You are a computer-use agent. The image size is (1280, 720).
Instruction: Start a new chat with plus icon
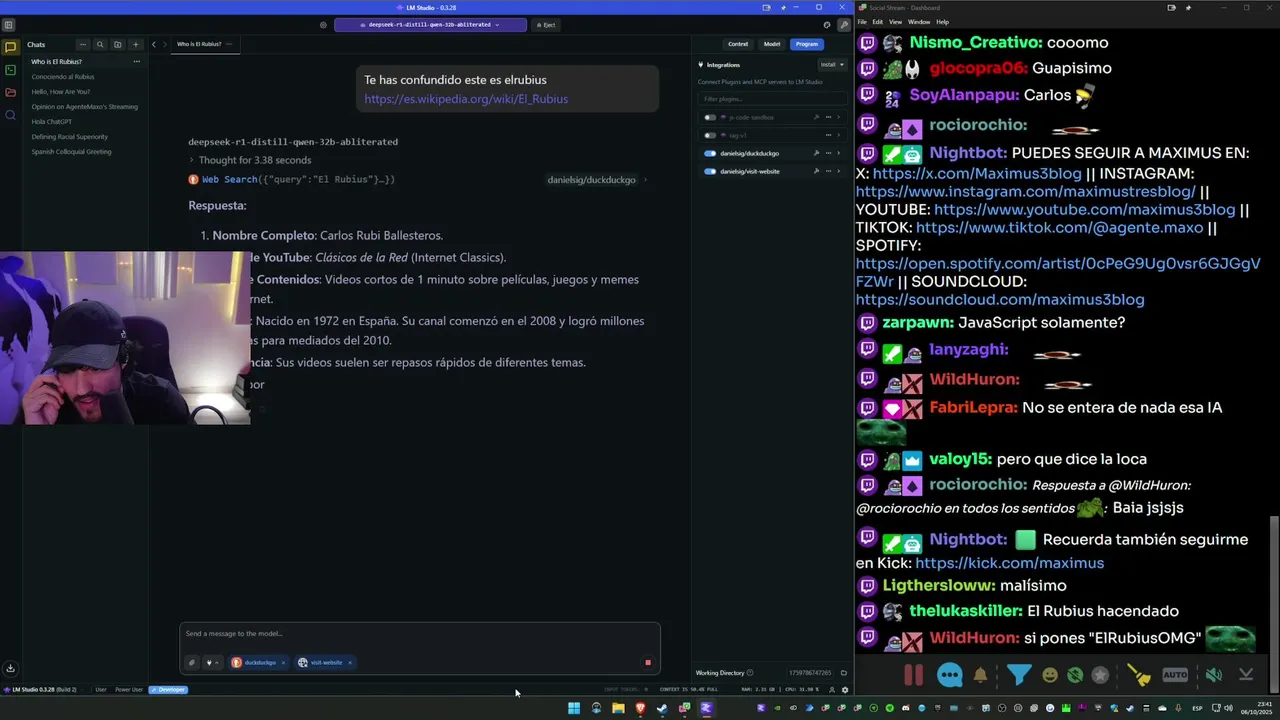coord(135,44)
